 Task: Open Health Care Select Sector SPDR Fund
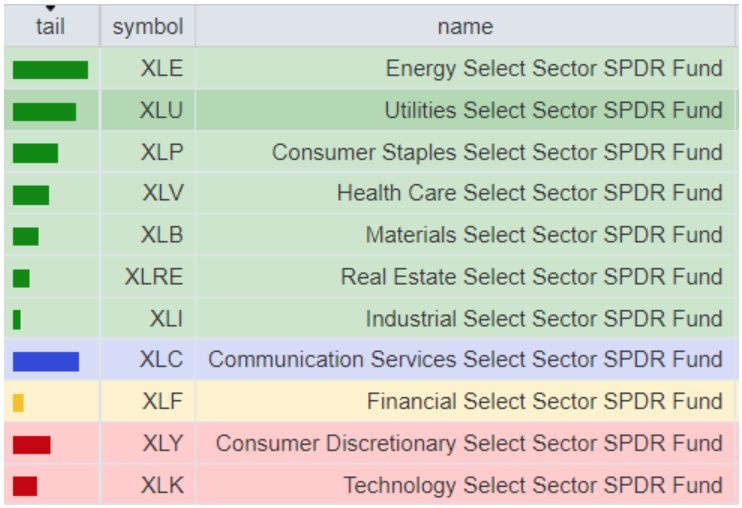tap(529, 193)
